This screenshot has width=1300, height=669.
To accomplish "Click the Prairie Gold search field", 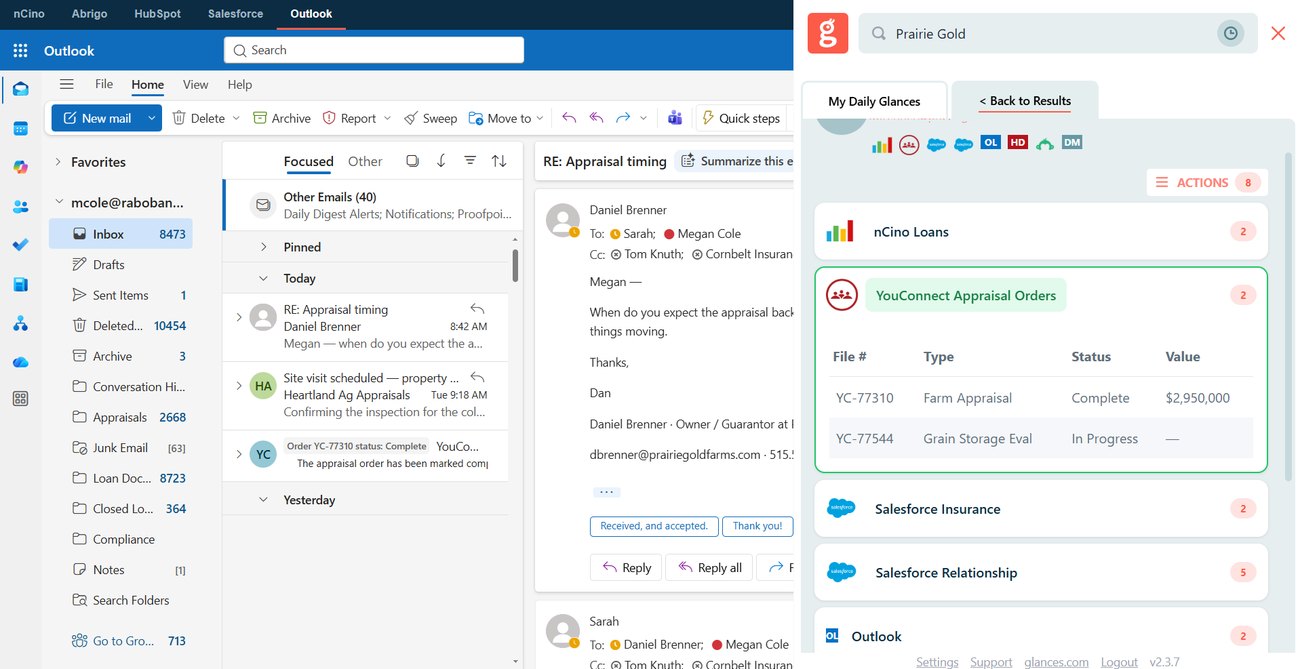I will point(1040,33).
